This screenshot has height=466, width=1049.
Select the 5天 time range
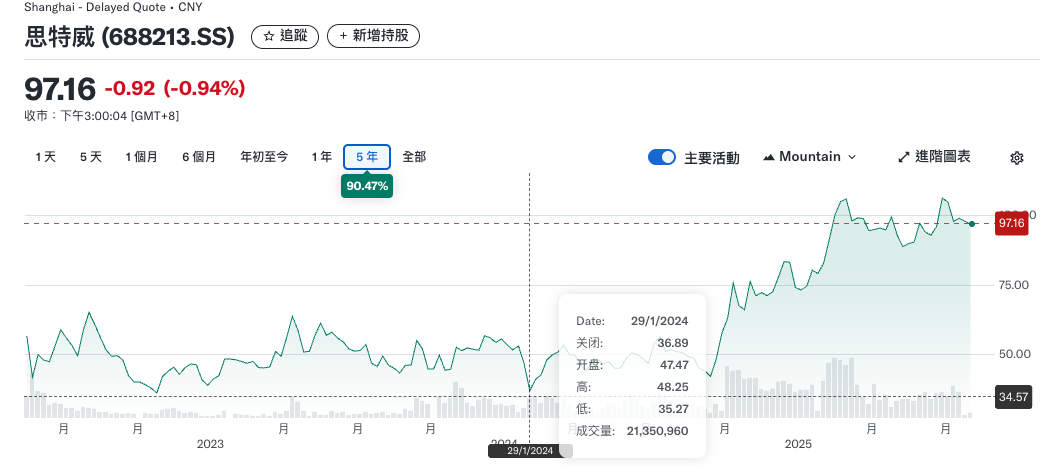point(91,157)
